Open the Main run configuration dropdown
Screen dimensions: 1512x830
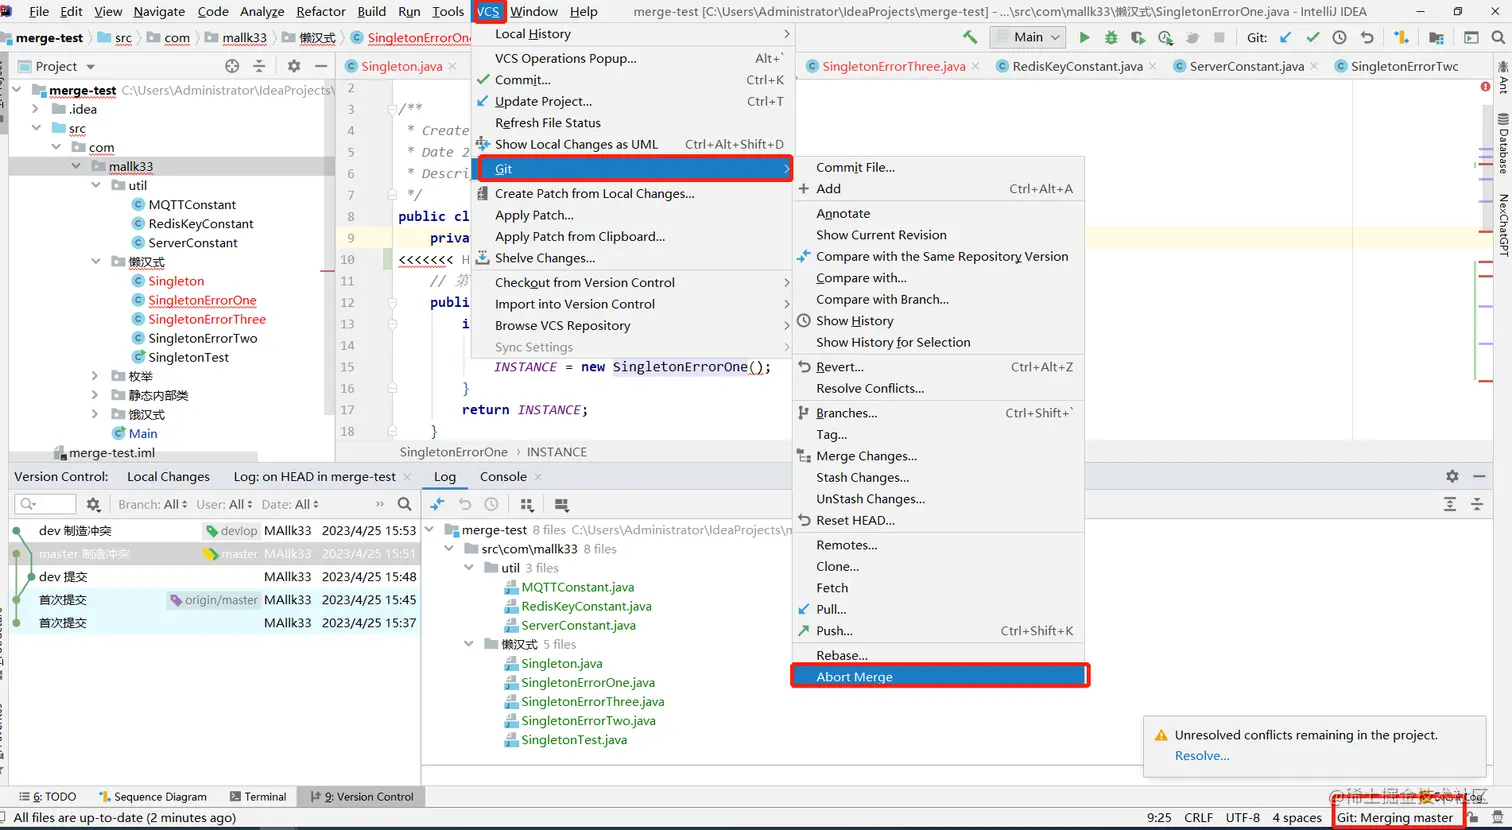coord(1028,36)
